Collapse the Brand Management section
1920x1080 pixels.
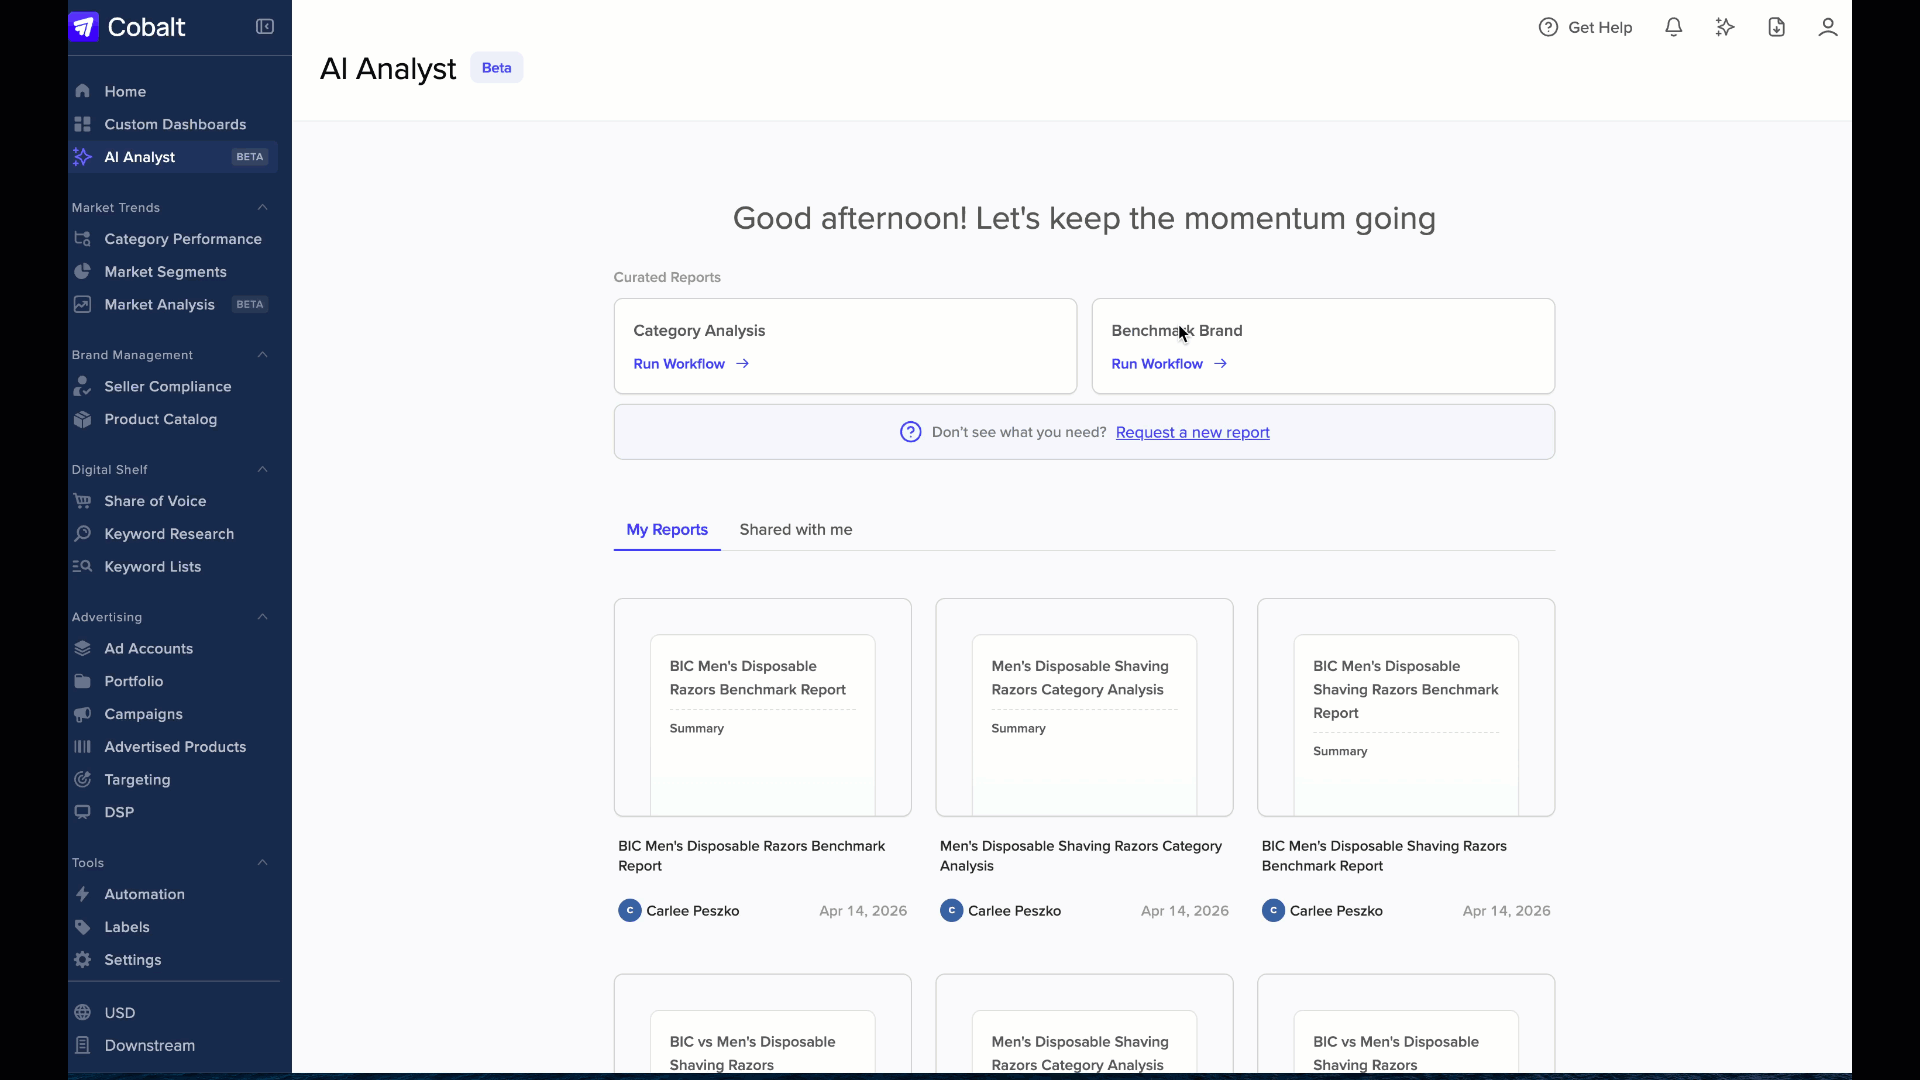pyautogui.click(x=263, y=355)
